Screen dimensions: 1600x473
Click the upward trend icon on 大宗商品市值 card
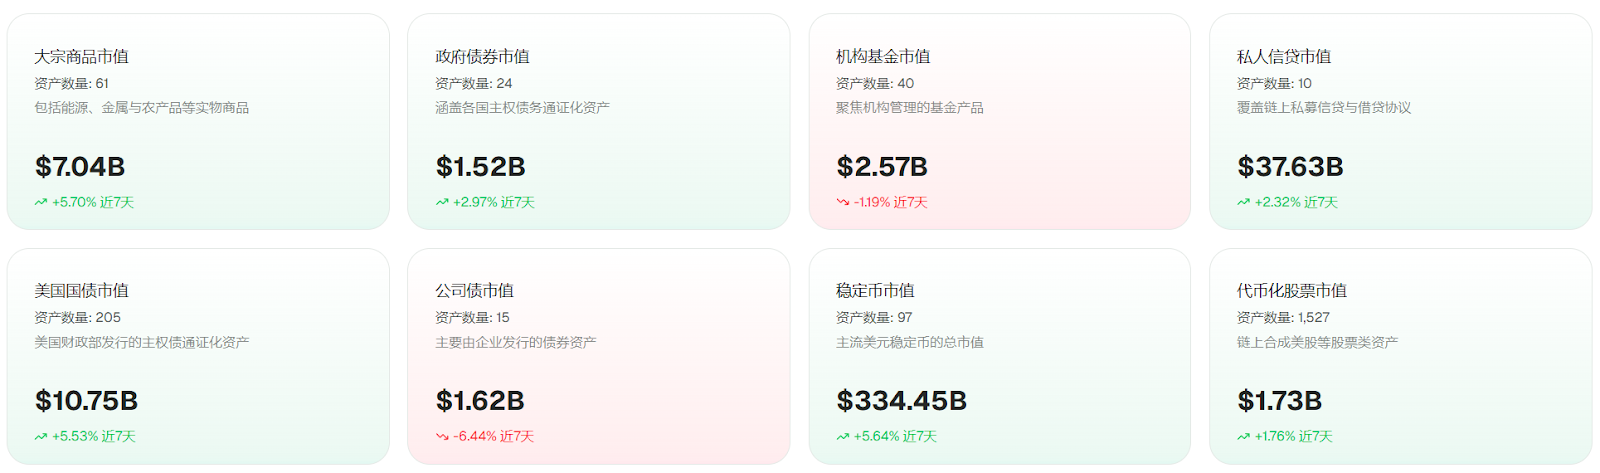(41, 202)
